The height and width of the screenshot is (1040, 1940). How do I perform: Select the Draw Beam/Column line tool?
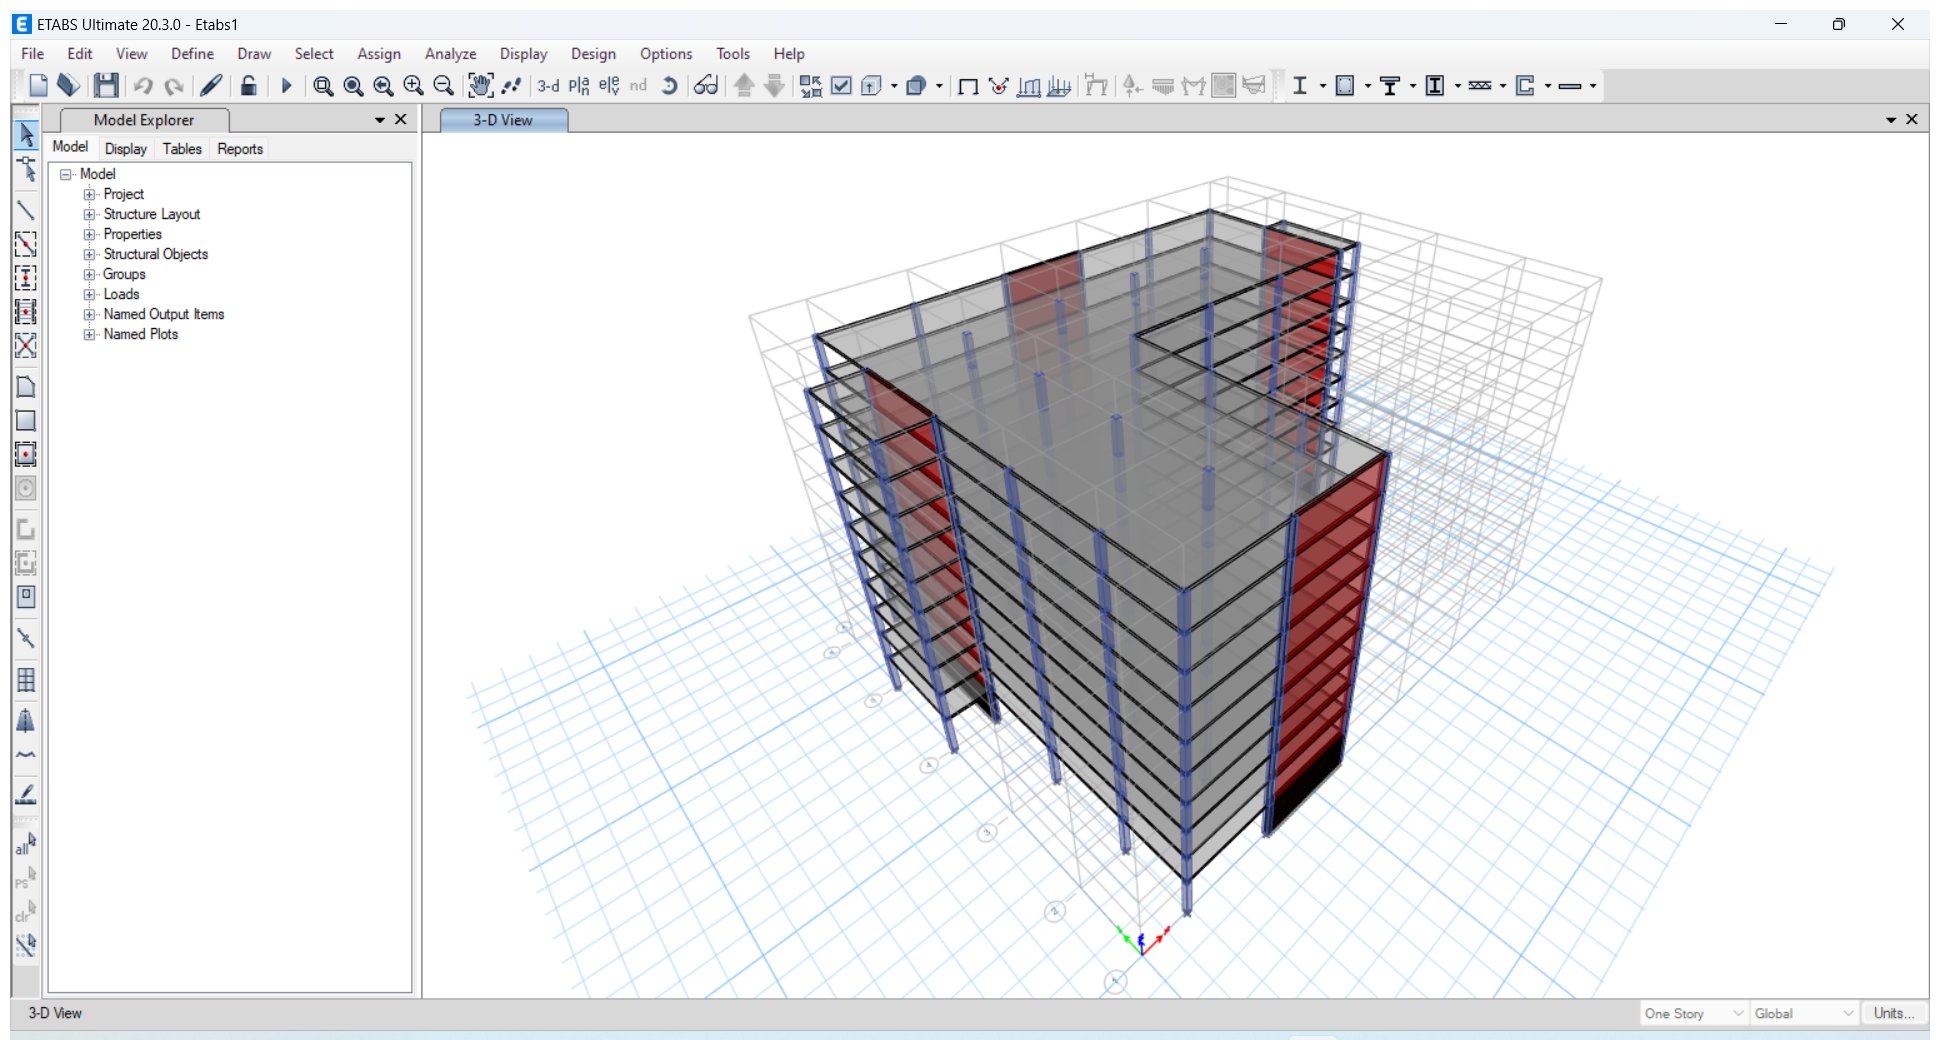click(26, 210)
